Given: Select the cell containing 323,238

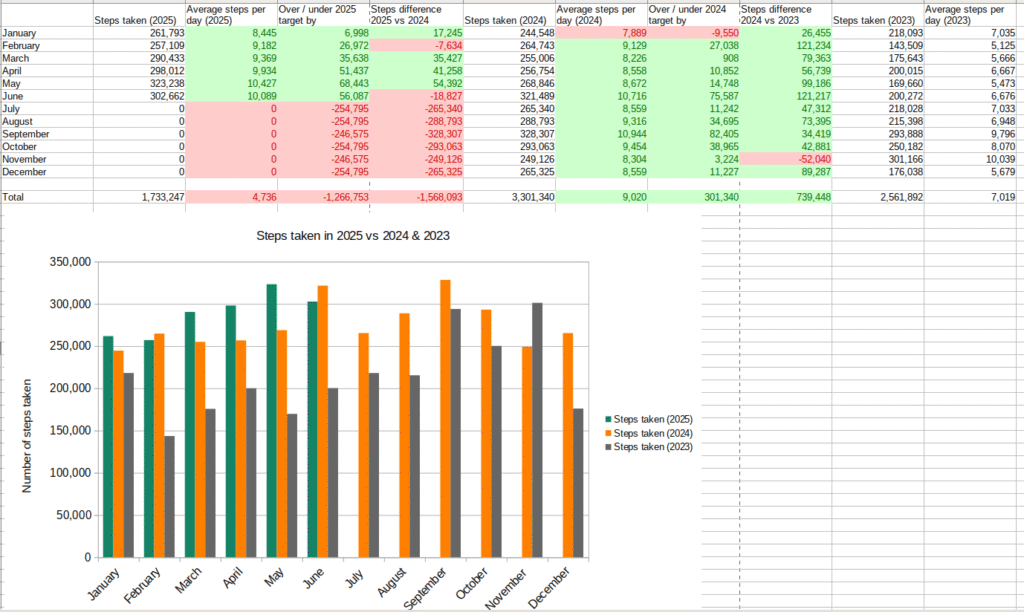Looking at the screenshot, I should tap(139, 84).
